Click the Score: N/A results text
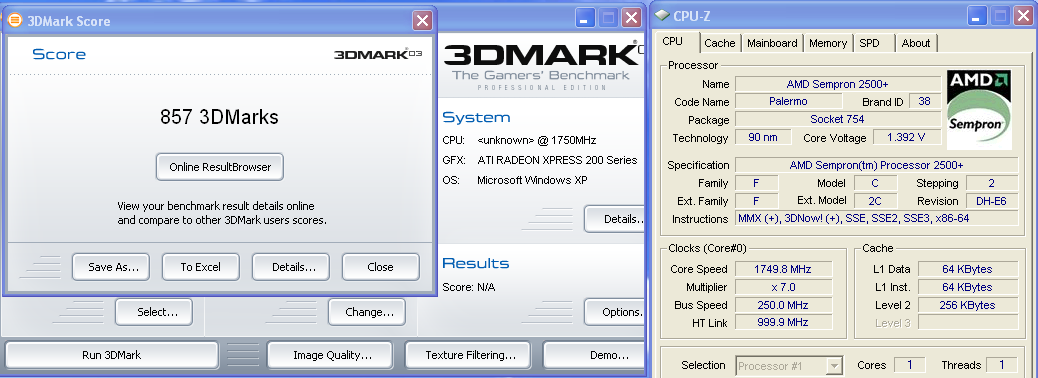1038x378 pixels. 469,287
